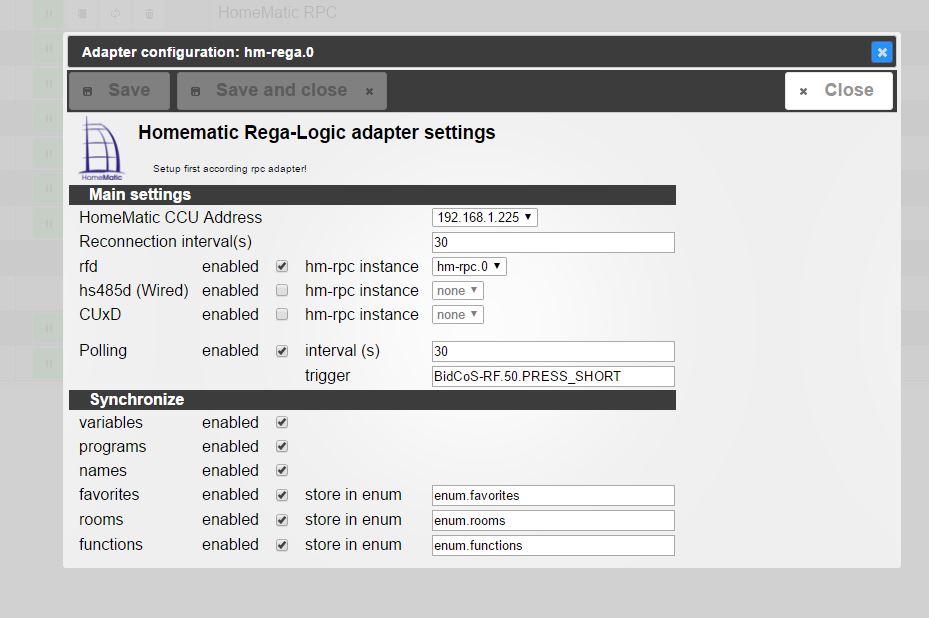Click the enum.functions input field
This screenshot has width=929, height=618.
click(x=553, y=545)
